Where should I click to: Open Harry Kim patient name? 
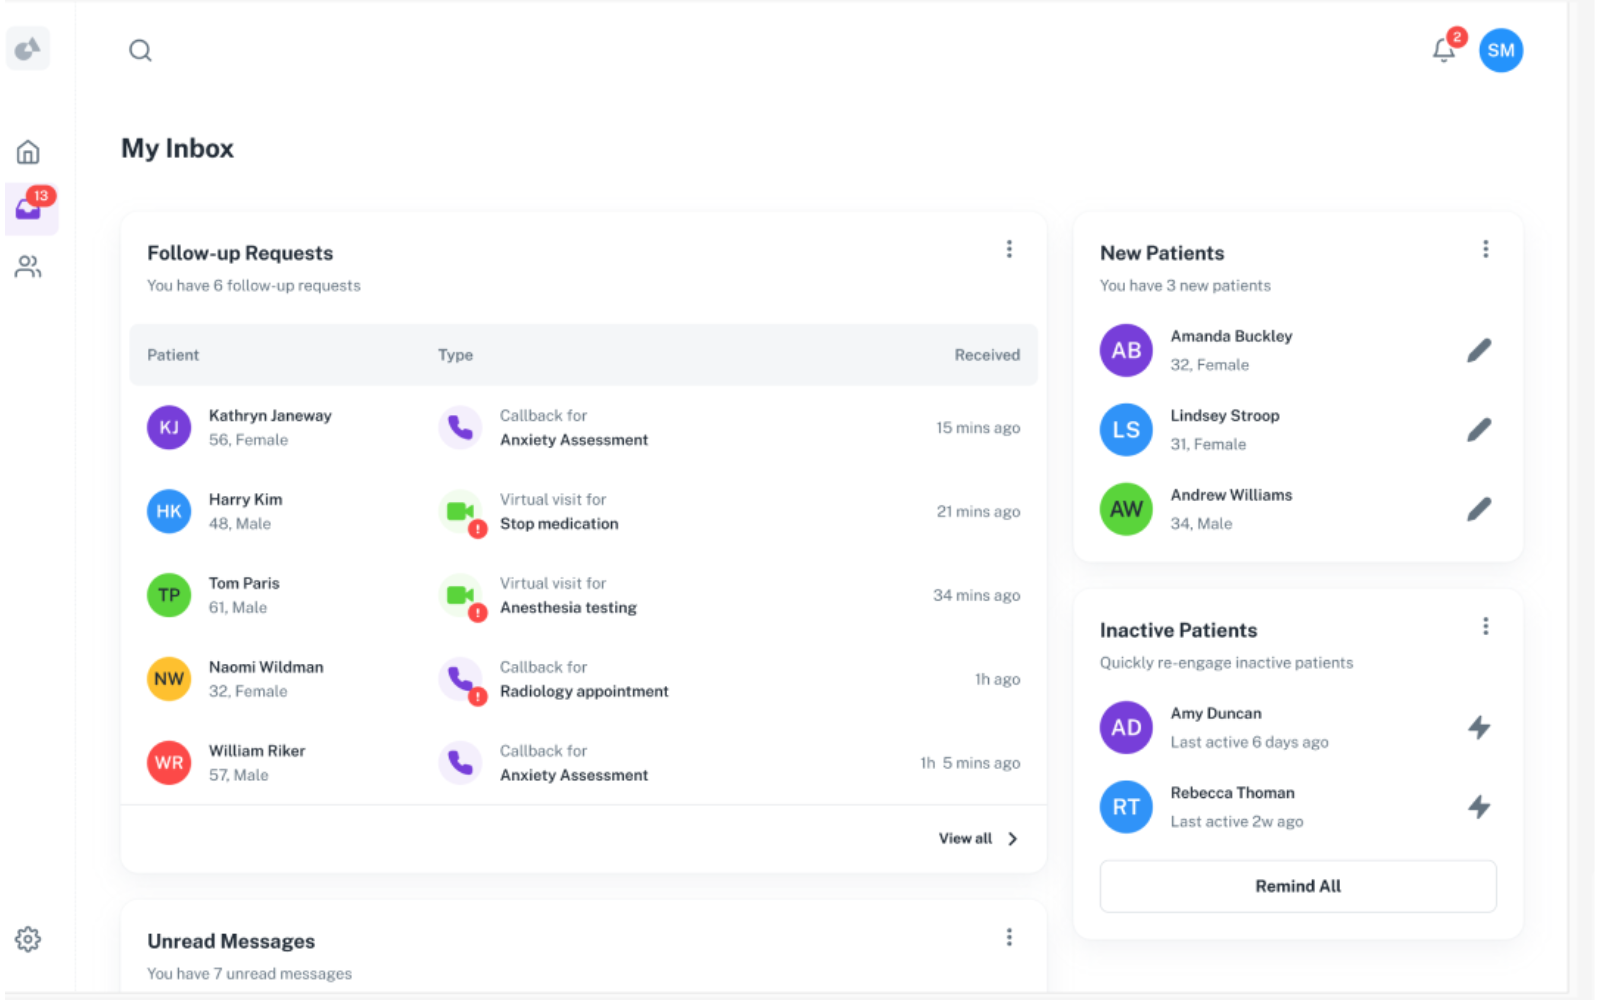(x=245, y=499)
